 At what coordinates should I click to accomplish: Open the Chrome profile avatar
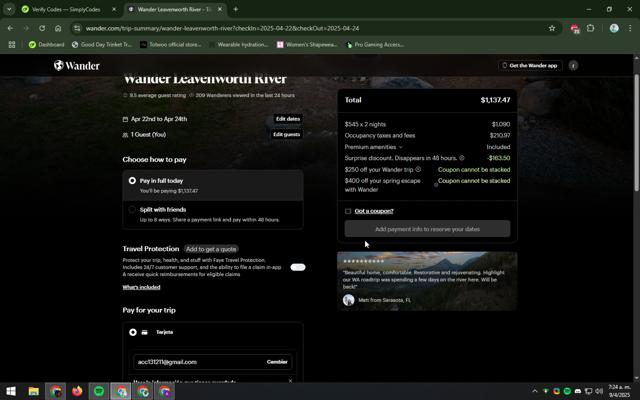(614, 28)
